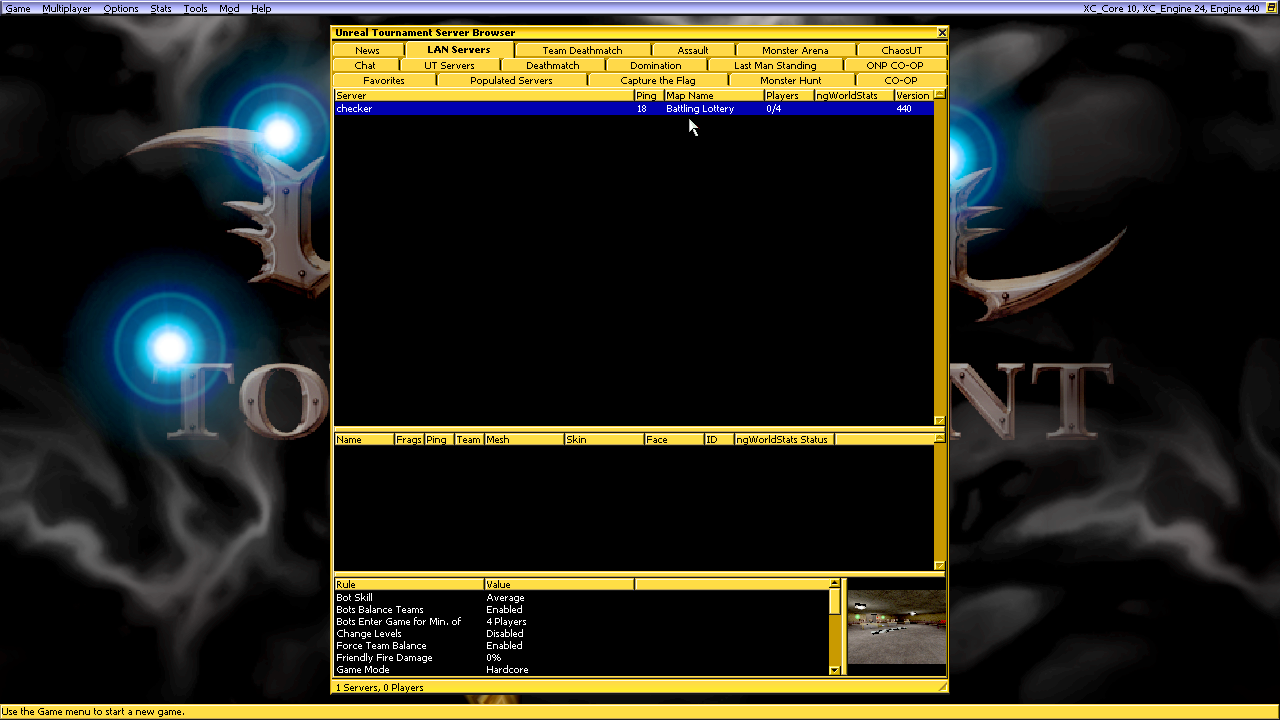Click 'Force Team Balance' rule row

point(581,646)
